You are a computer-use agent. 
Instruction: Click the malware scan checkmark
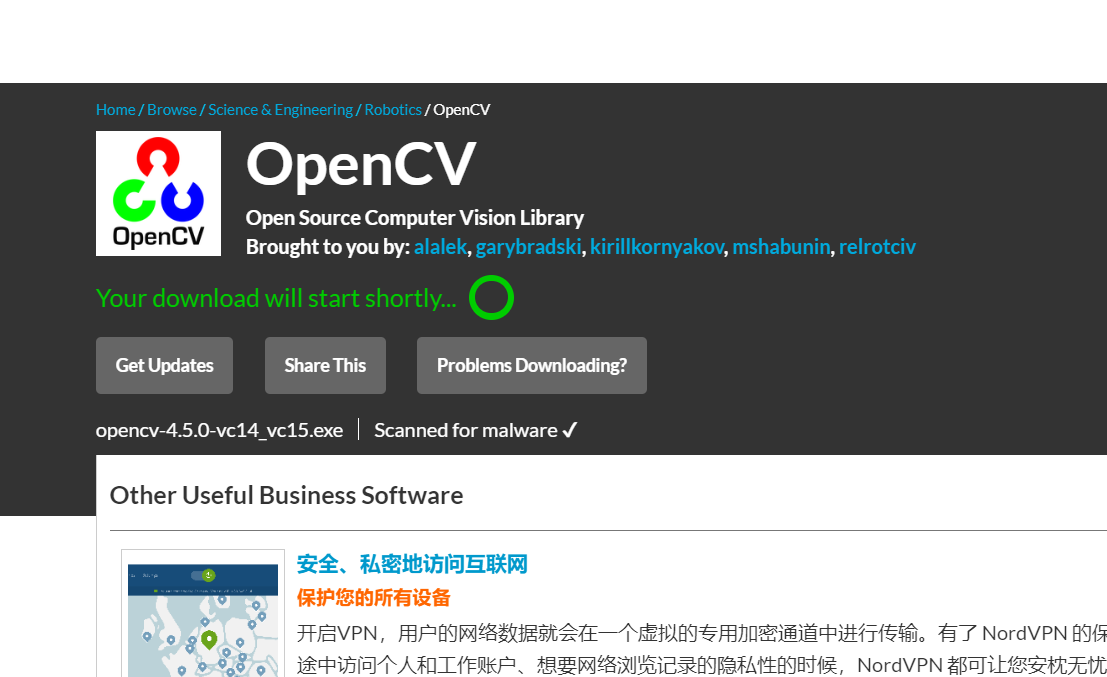pos(570,429)
